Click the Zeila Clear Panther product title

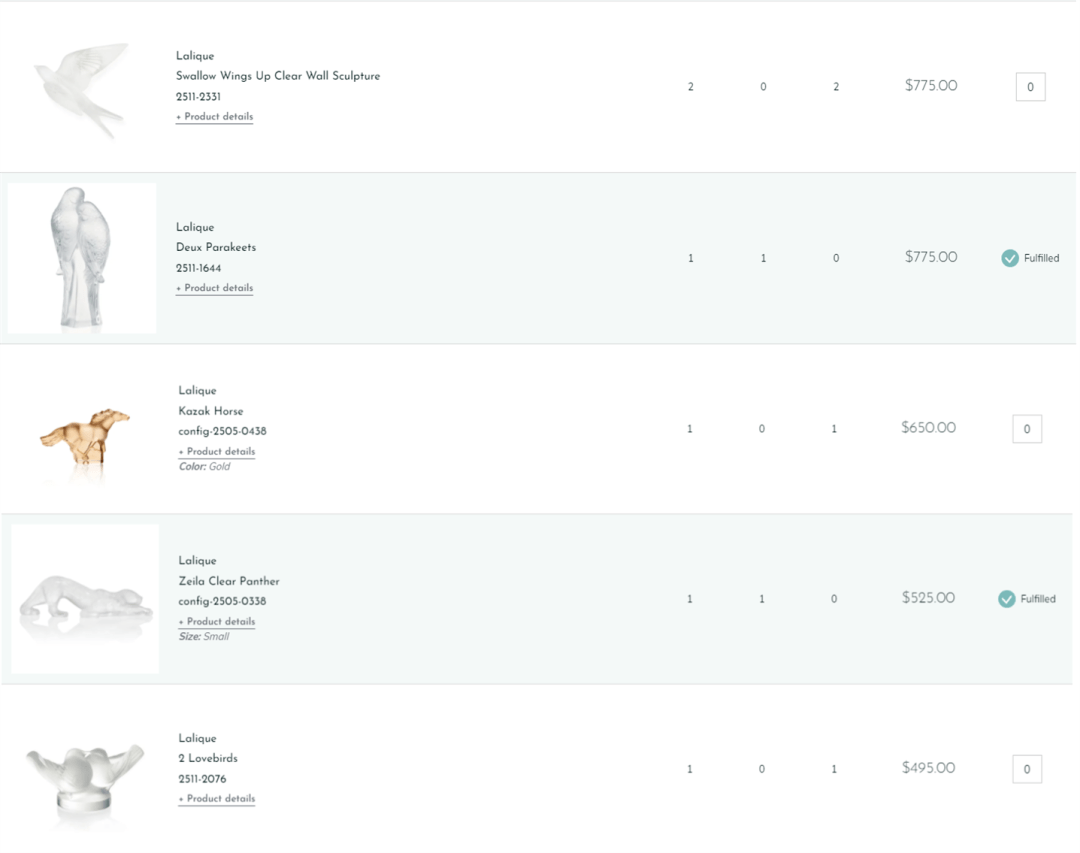(x=229, y=581)
